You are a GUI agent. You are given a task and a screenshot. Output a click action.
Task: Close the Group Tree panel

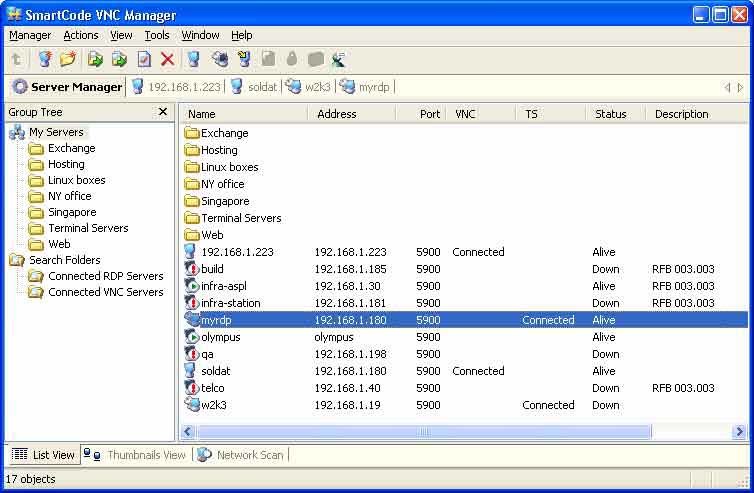[163, 112]
